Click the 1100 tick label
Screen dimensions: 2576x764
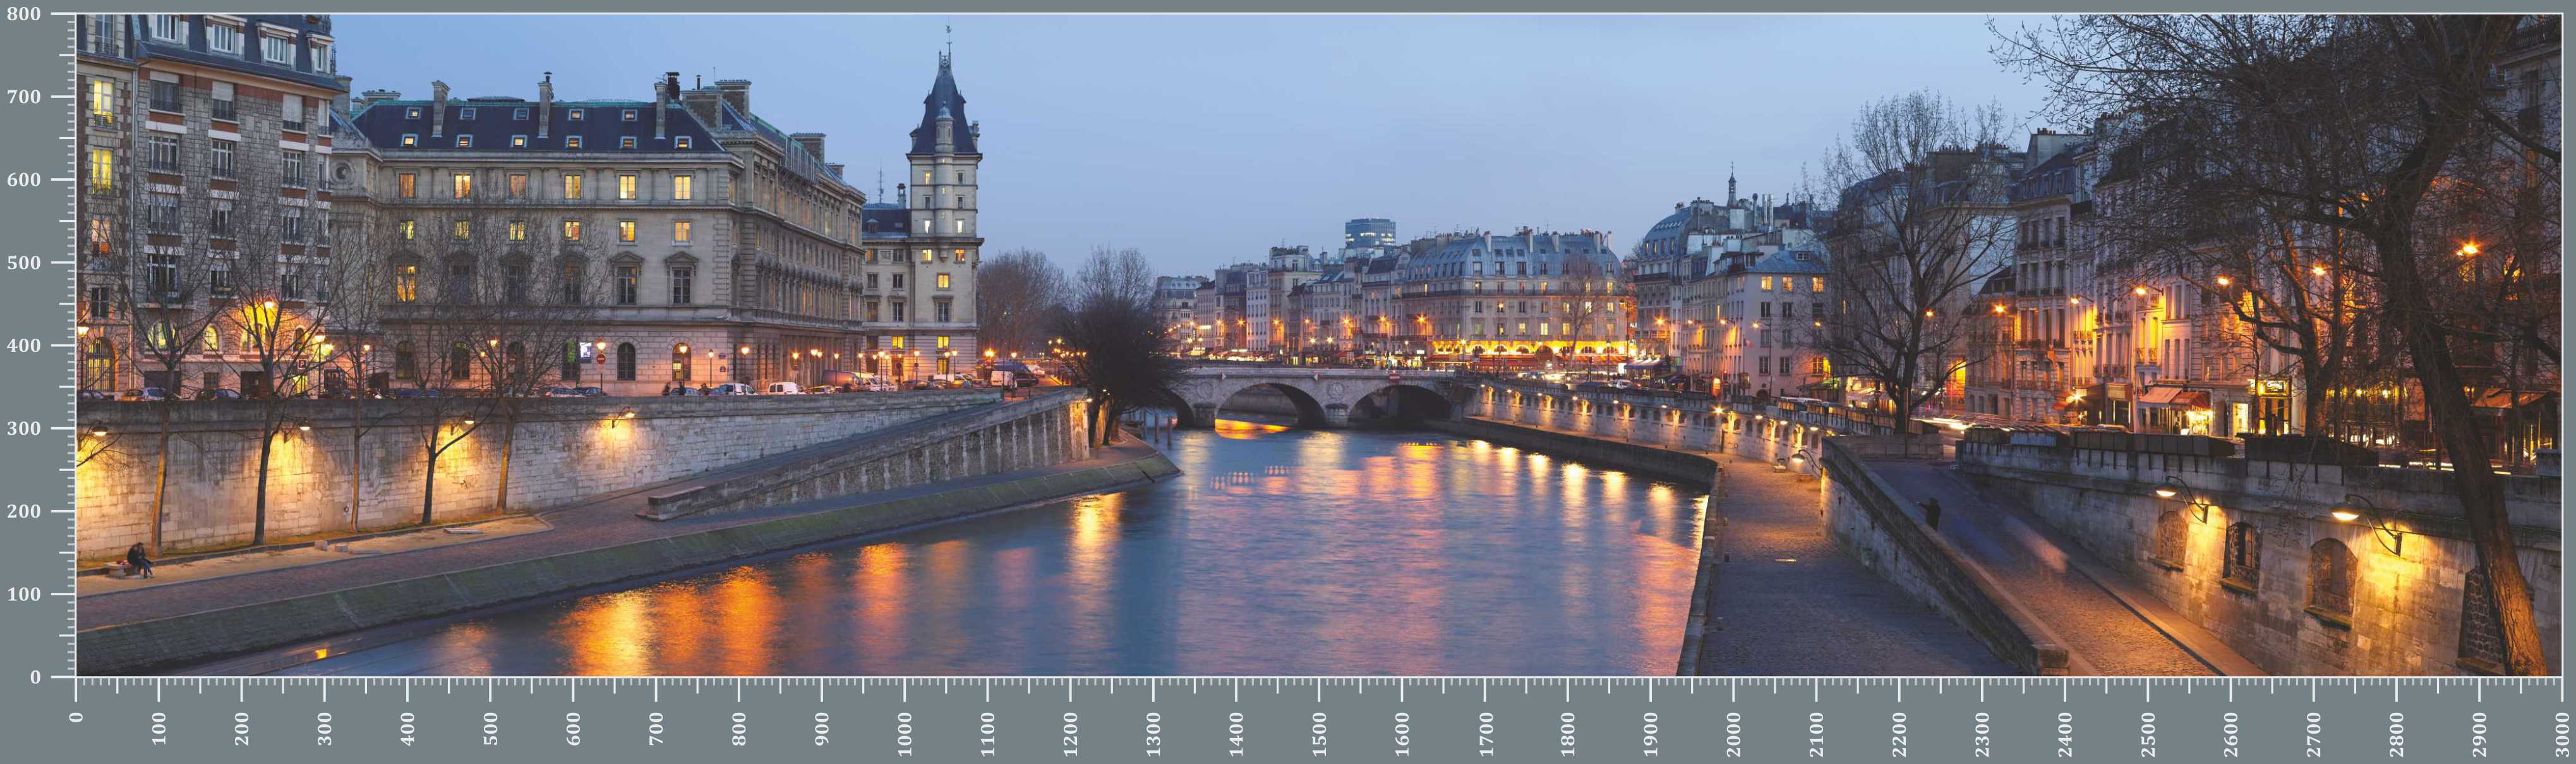tap(988, 734)
